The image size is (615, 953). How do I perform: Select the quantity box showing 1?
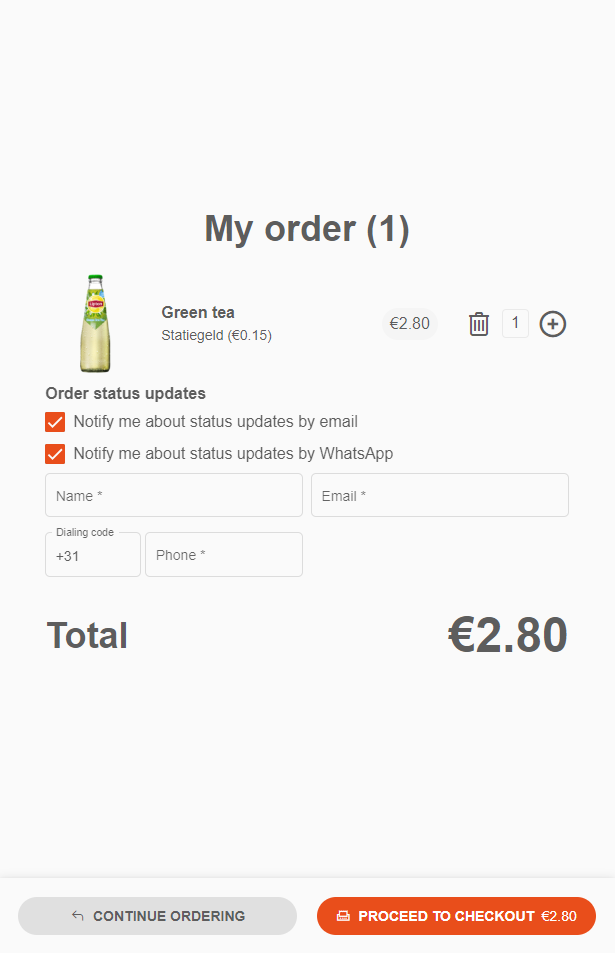pyautogui.click(x=515, y=323)
